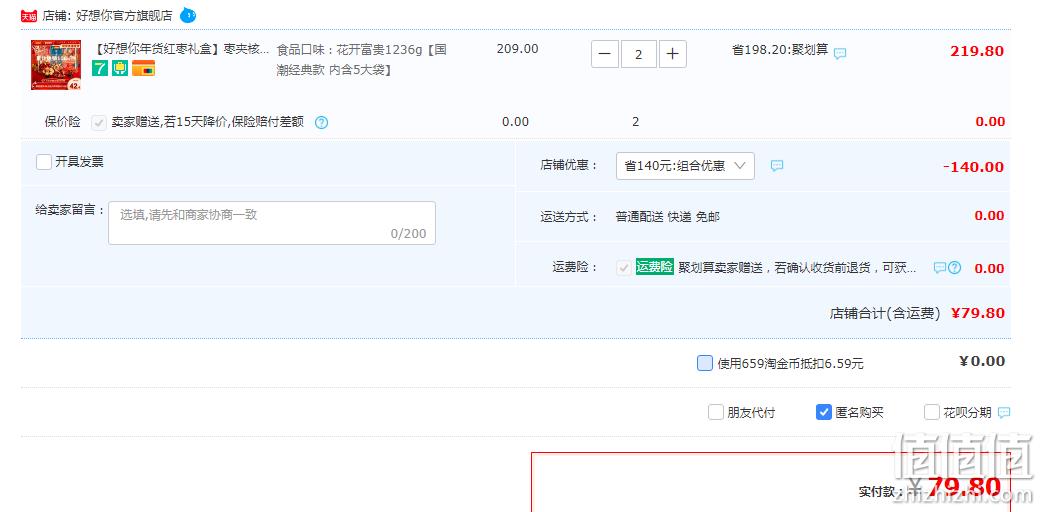Image resolution: width=1042 pixels, height=512 pixels.
Task: Increase quantity with the plus button
Action: (x=673, y=54)
